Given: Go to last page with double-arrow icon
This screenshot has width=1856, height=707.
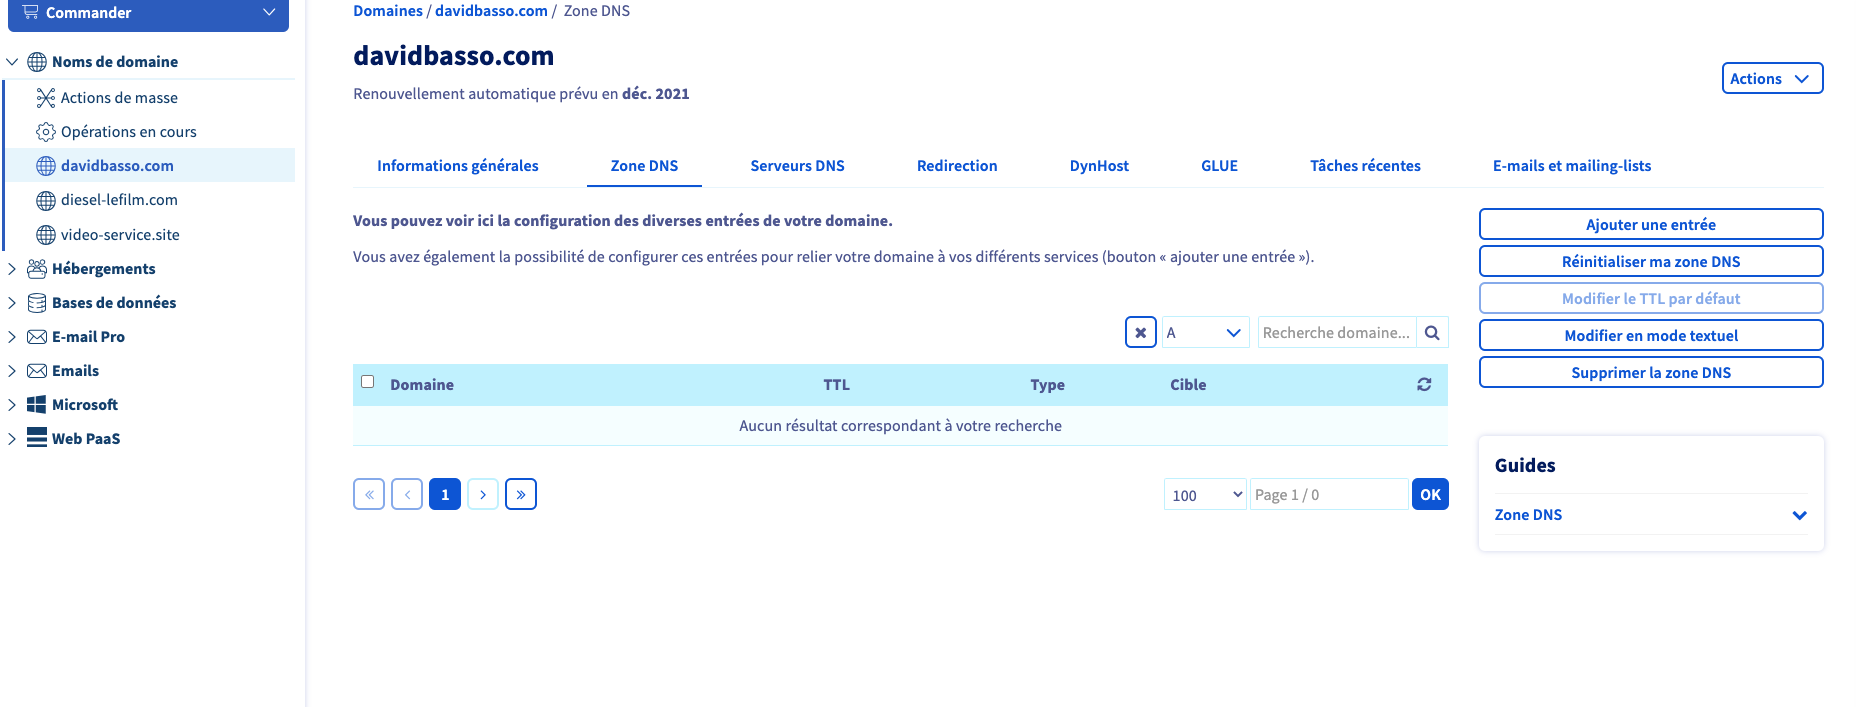Looking at the screenshot, I should point(521,495).
